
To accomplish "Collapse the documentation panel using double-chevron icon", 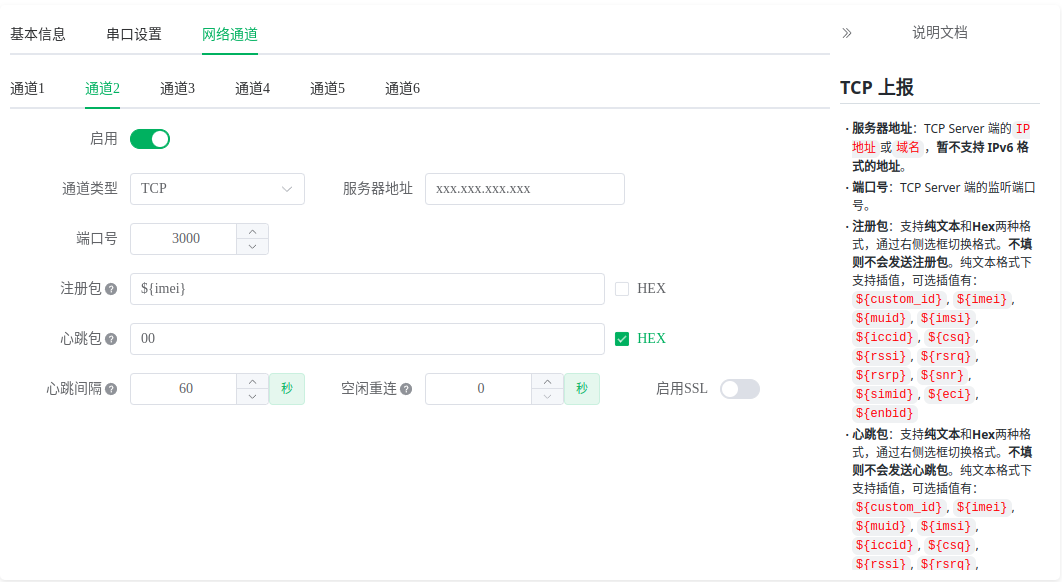I will pyautogui.click(x=847, y=33).
